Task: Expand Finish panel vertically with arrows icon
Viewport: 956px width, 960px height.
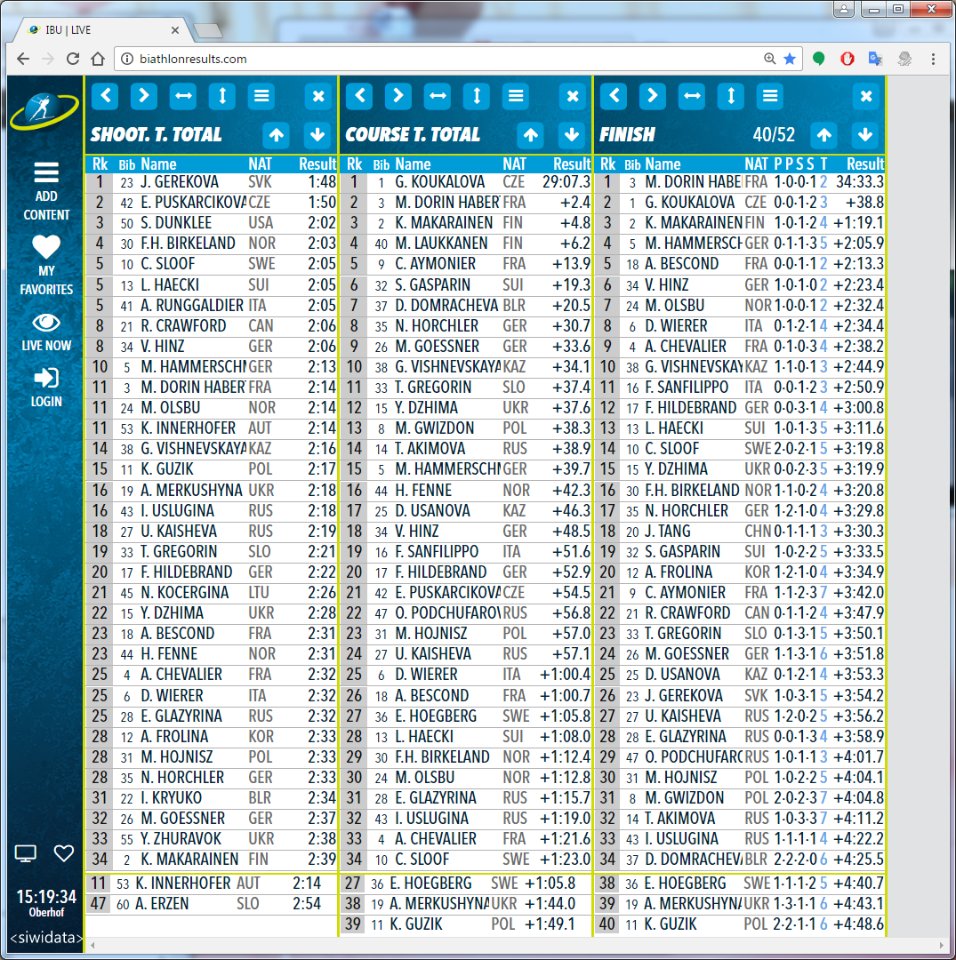Action: pos(731,96)
